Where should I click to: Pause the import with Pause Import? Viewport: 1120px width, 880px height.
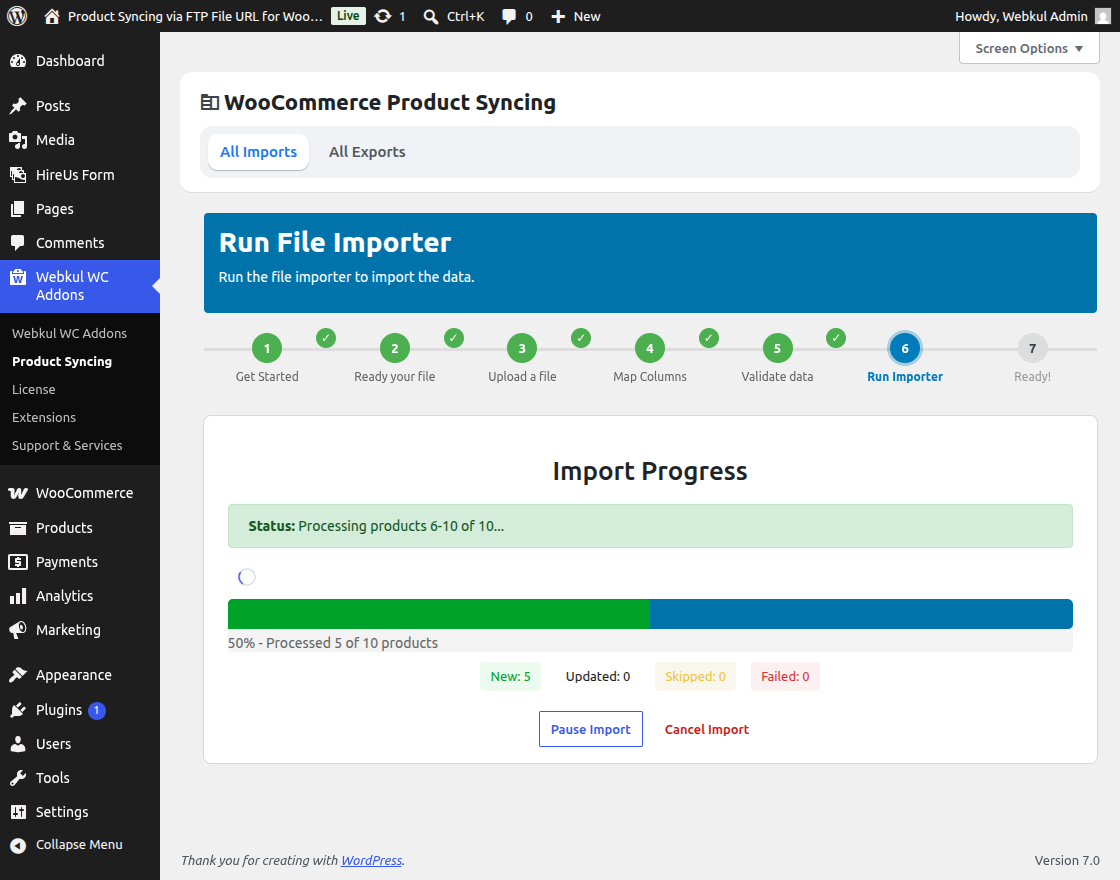click(x=591, y=729)
